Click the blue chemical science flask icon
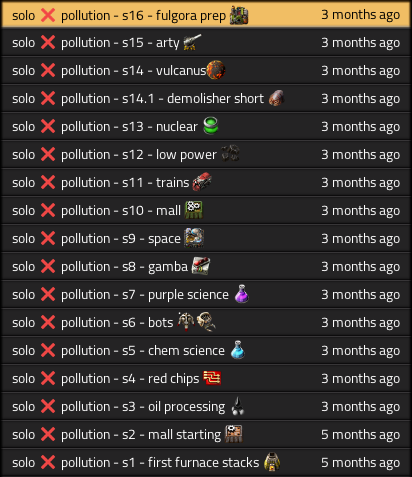Screen dimensions: 412x477 238,350
